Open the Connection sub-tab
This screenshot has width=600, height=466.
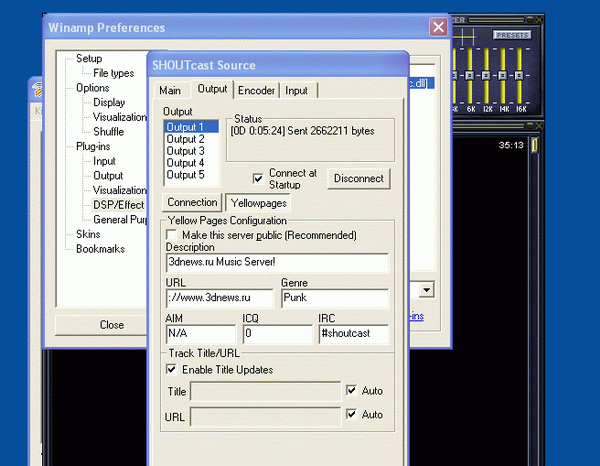[192, 202]
